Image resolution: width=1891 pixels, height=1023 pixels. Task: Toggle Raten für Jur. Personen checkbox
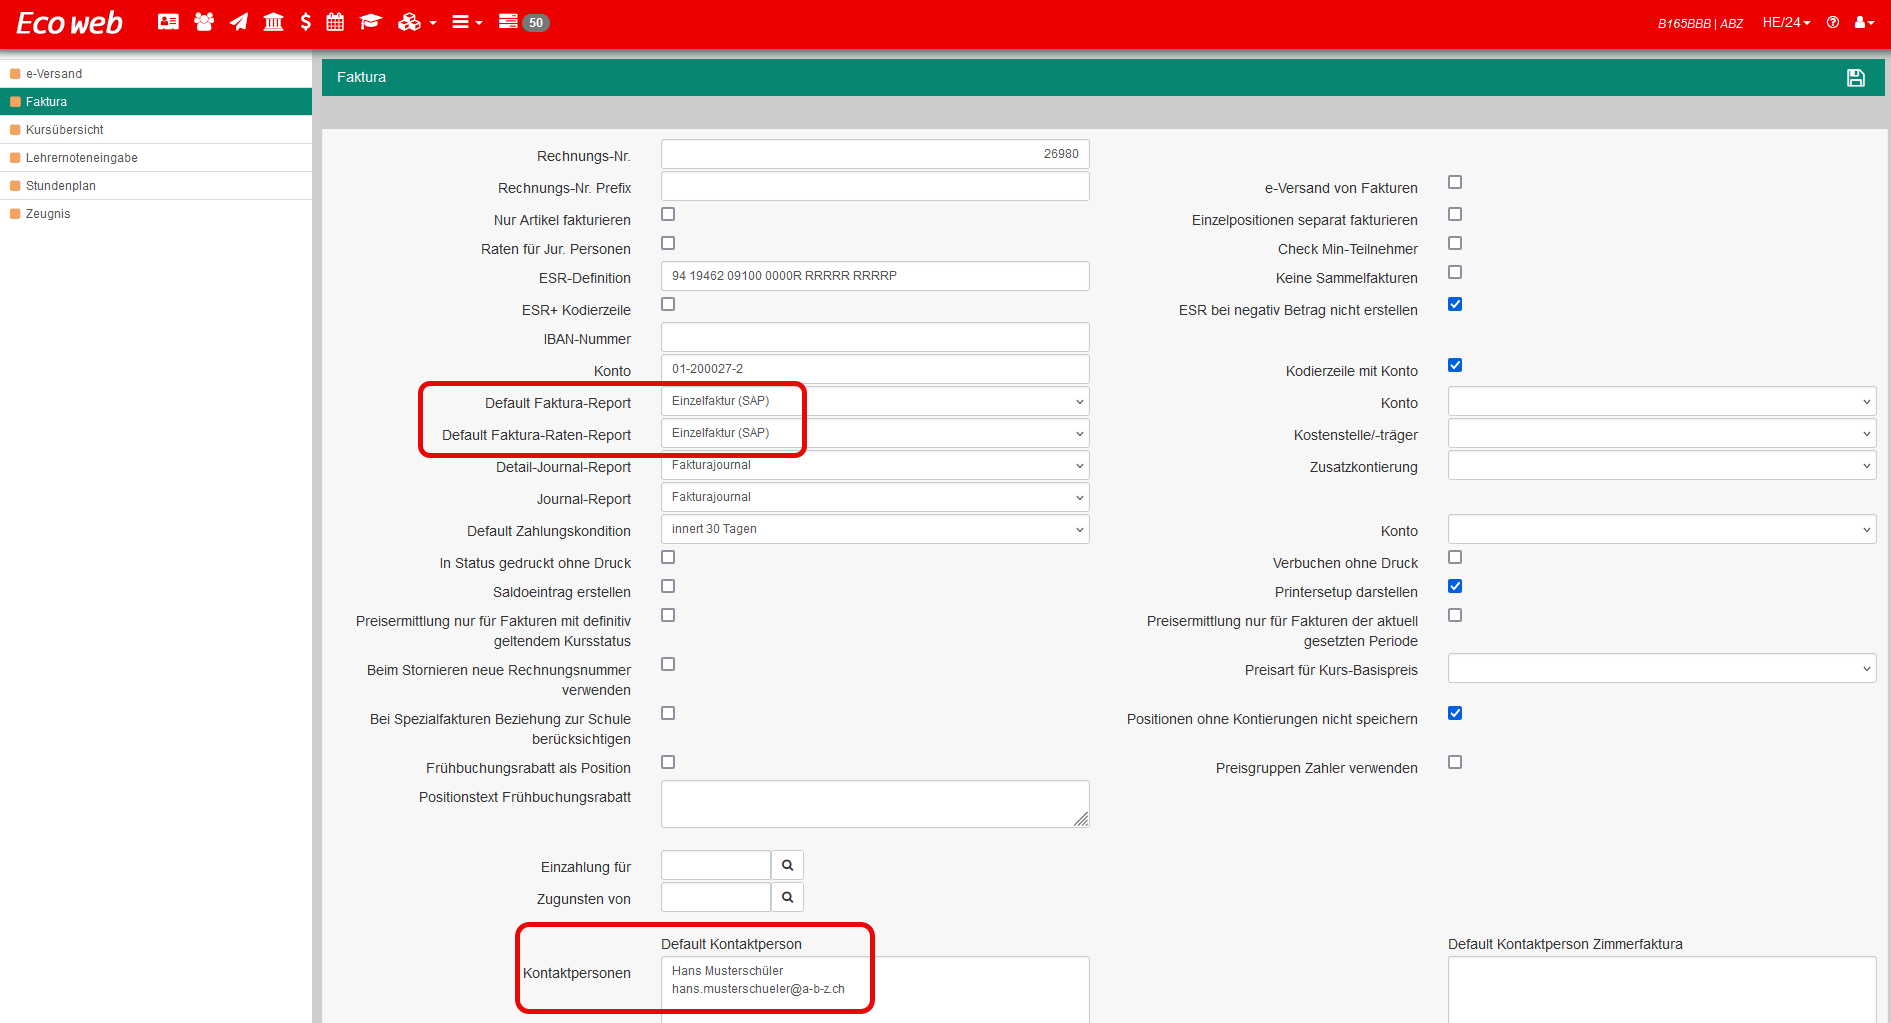coord(668,243)
